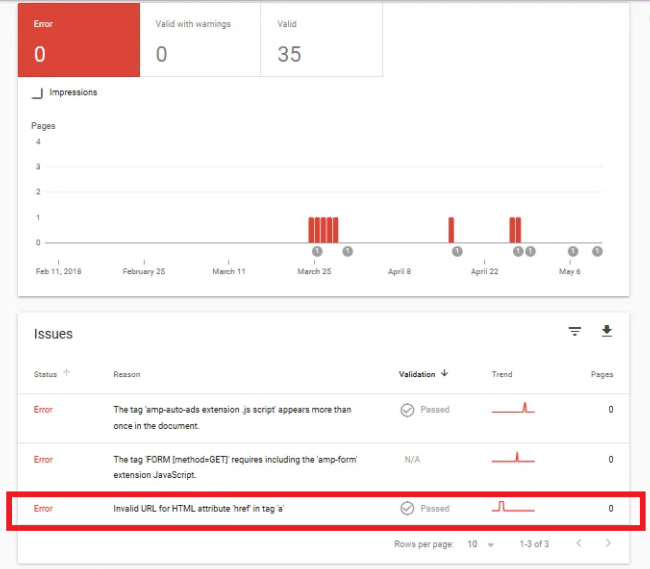View trend sparkline for Invalid URL row

tap(513, 506)
